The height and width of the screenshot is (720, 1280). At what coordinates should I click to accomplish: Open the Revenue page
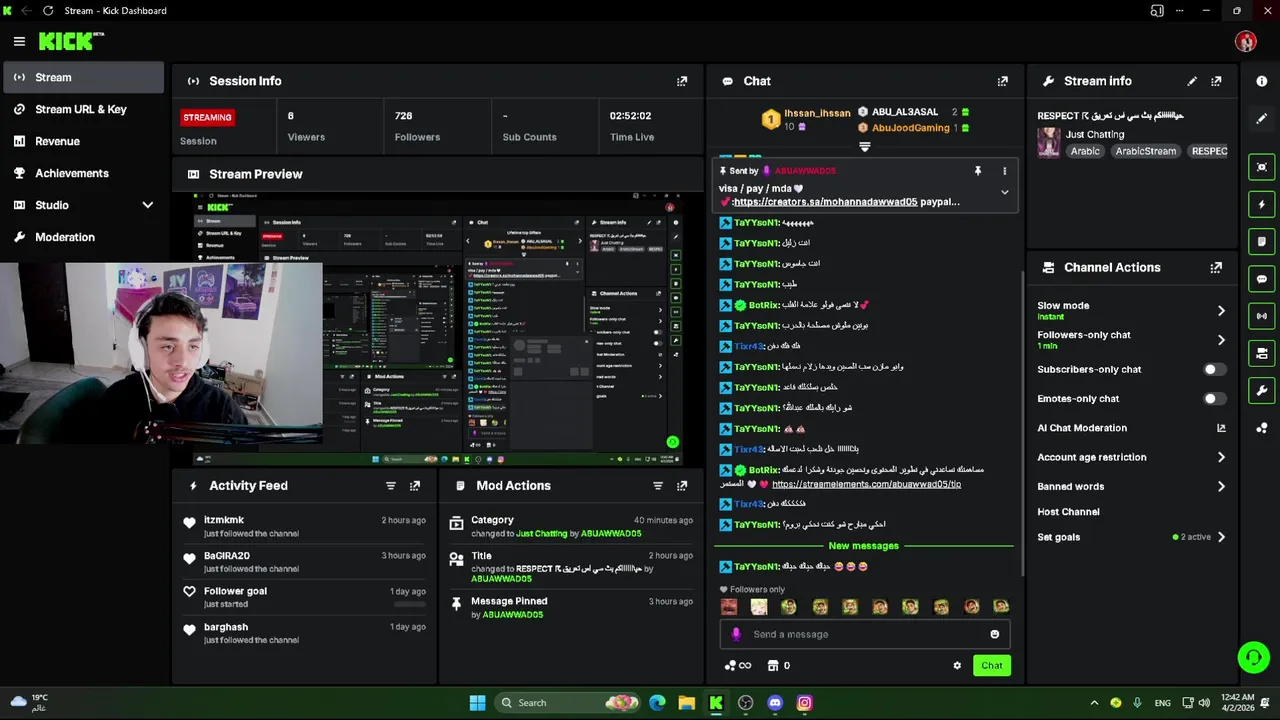coord(84,141)
